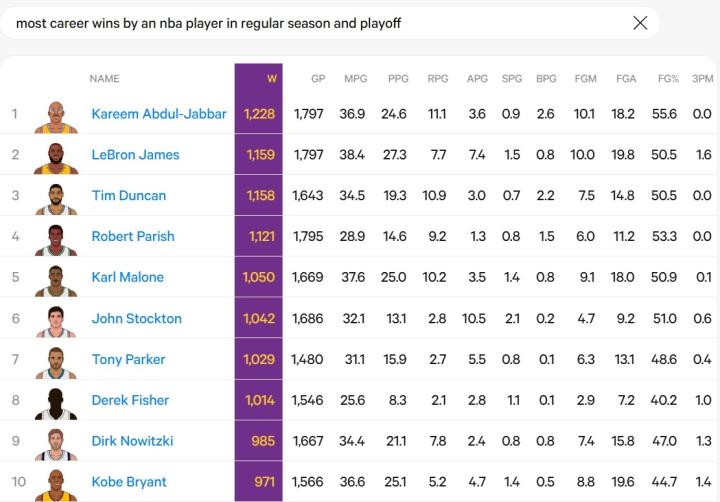Click LeBron James's player avatar
Viewport: 720px width, 502px height.
55,156
